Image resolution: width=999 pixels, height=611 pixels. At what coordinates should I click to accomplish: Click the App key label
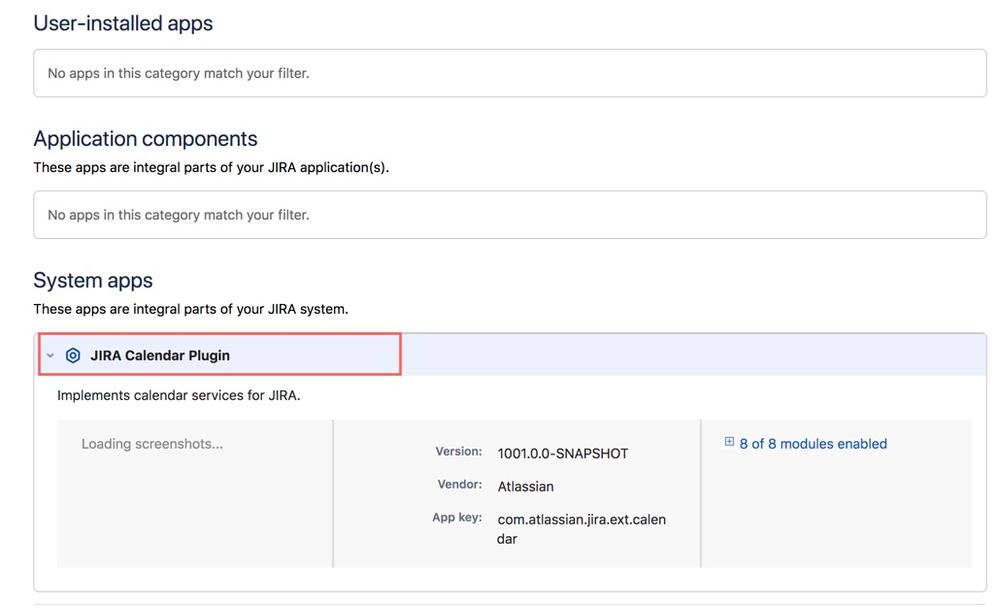pyautogui.click(x=457, y=517)
